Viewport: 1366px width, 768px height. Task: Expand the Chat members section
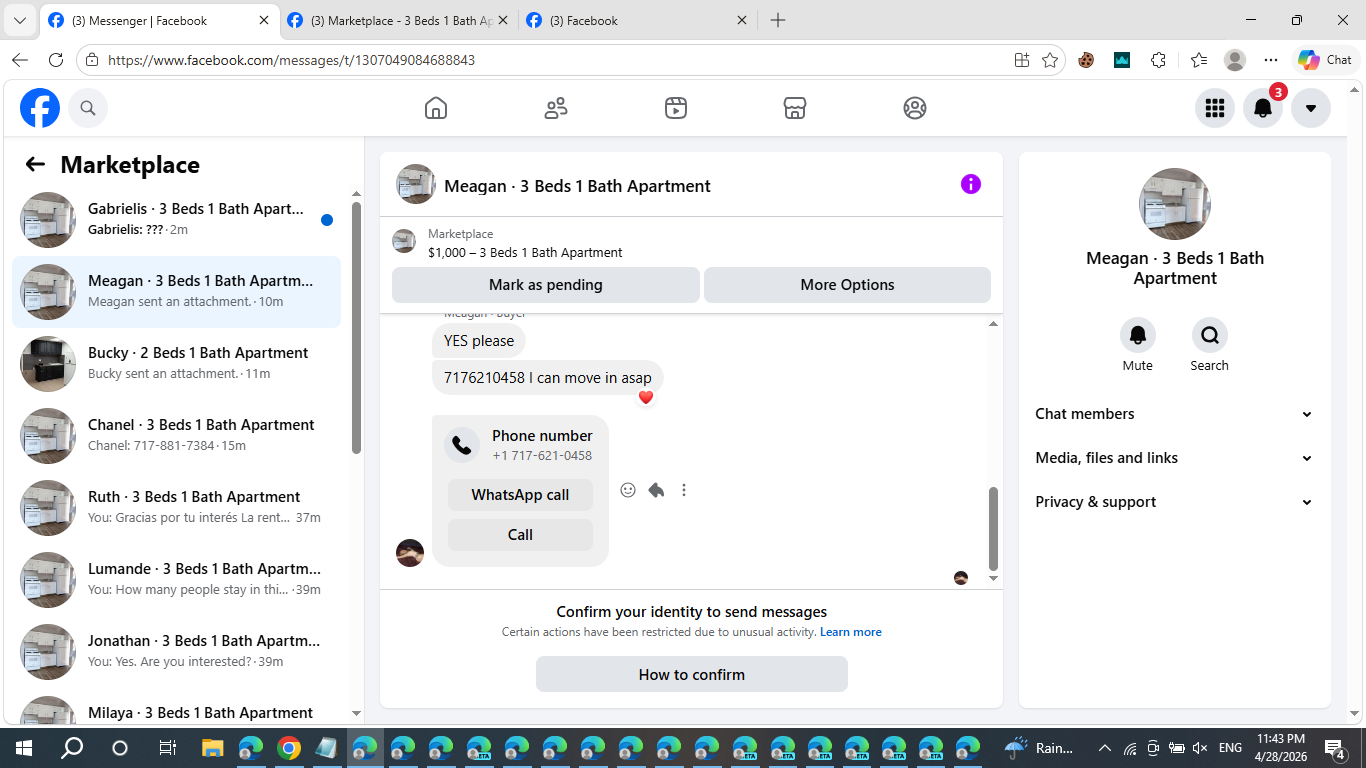(1175, 414)
